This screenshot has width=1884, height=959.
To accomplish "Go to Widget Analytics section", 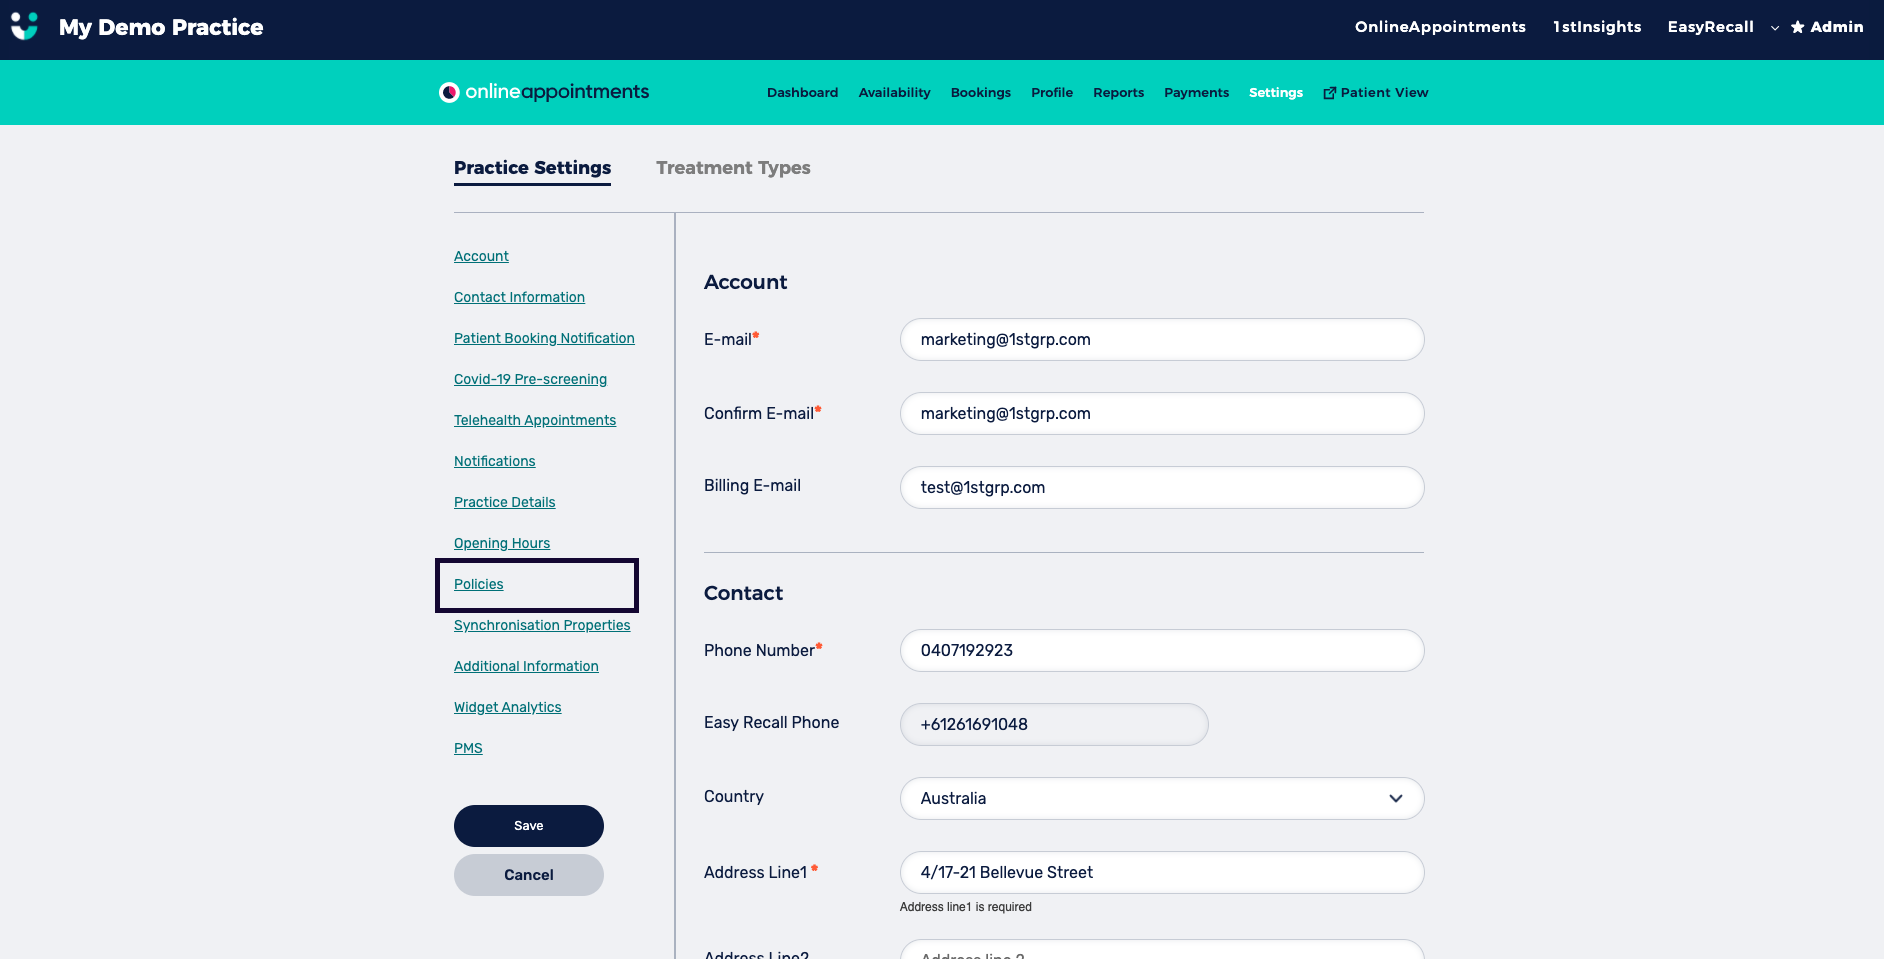I will 507,707.
